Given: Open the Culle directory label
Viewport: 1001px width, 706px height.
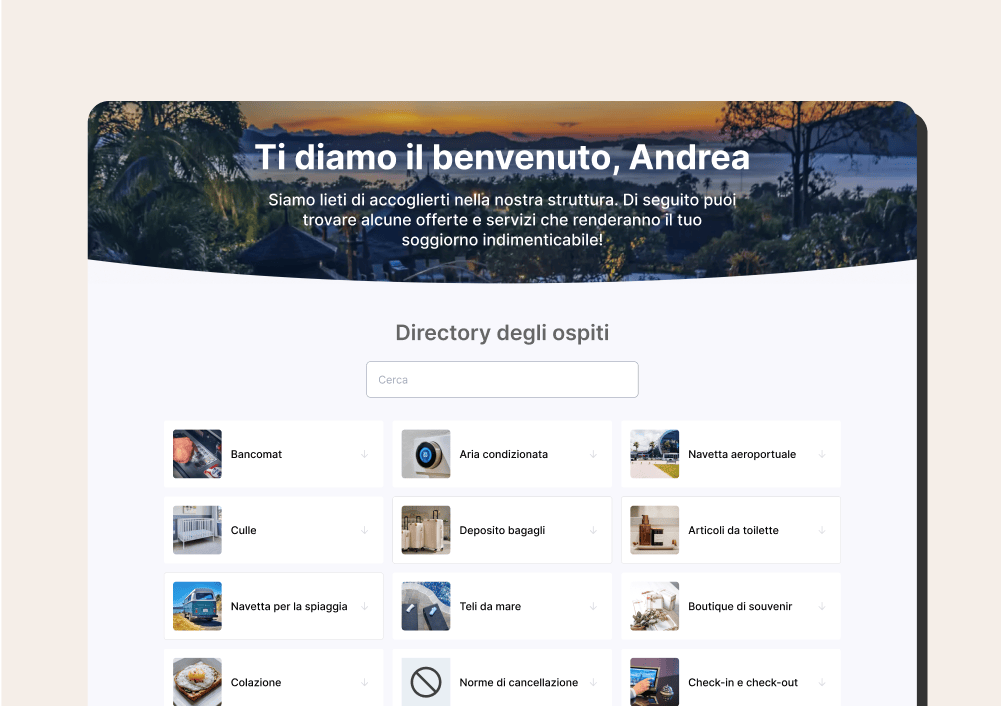Looking at the screenshot, I should point(244,530).
